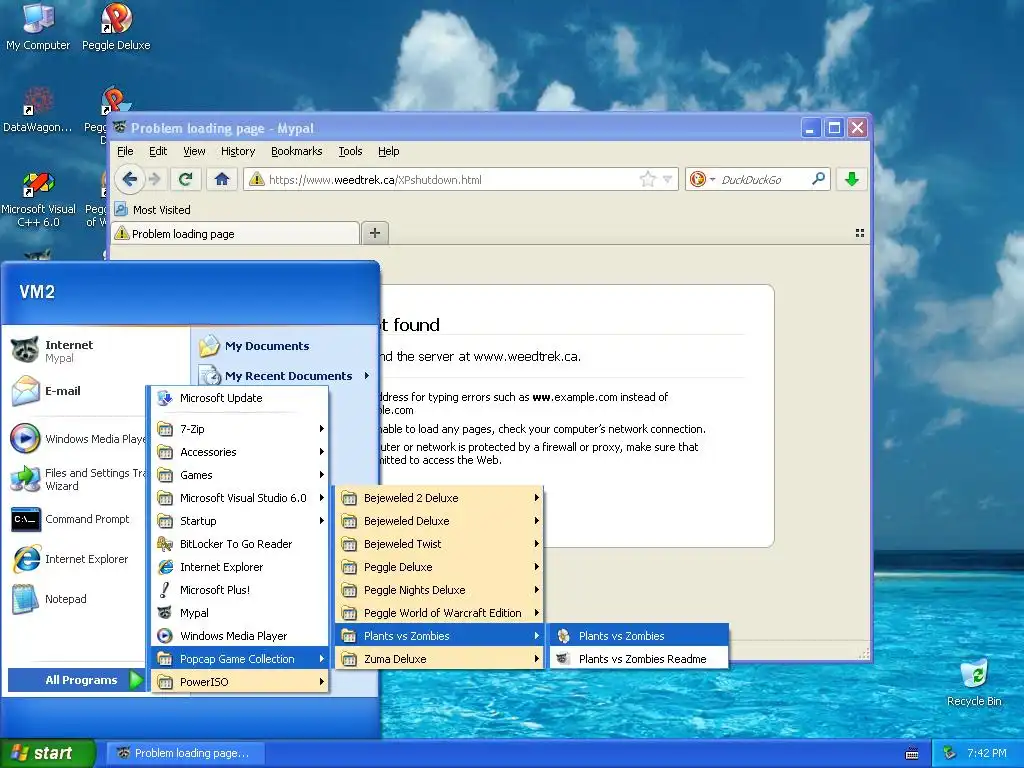Expand the Zuma Deluxe folder
Viewport: 1024px width, 768px height.
coord(439,659)
